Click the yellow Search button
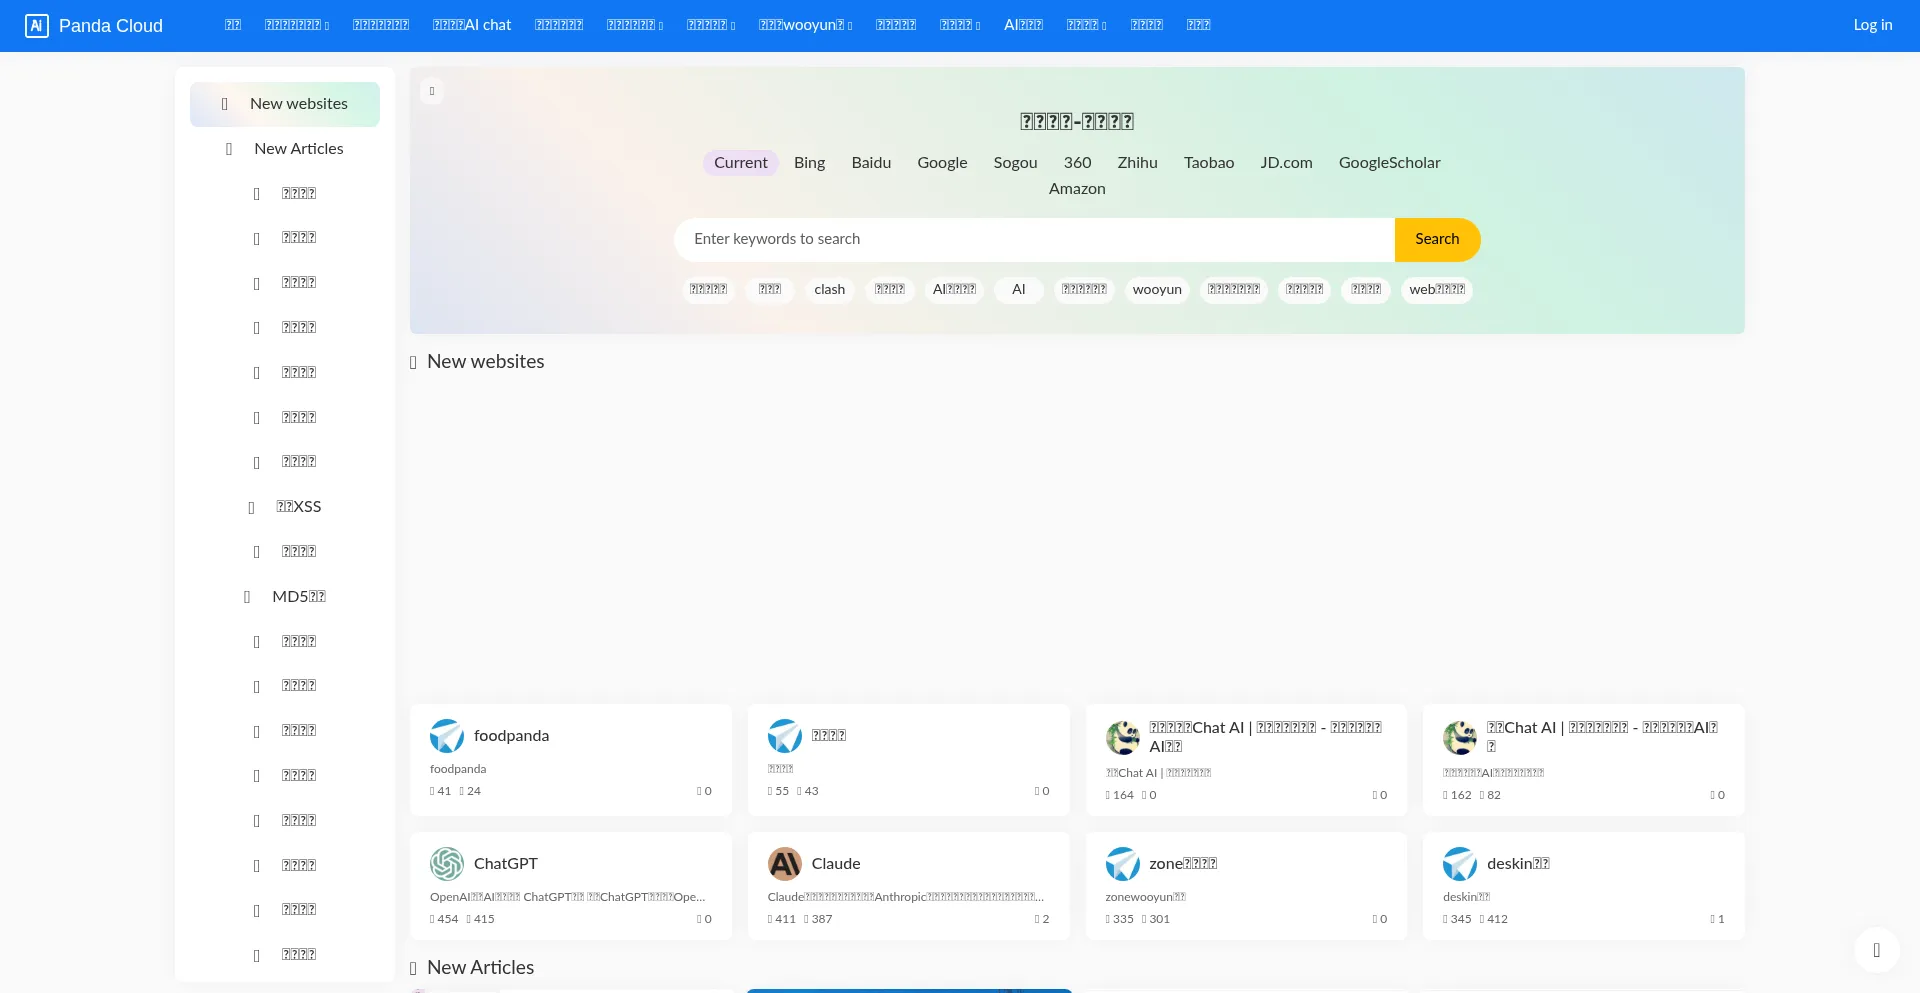Image resolution: width=1920 pixels, height=993 pixels. coord(1437,240)
